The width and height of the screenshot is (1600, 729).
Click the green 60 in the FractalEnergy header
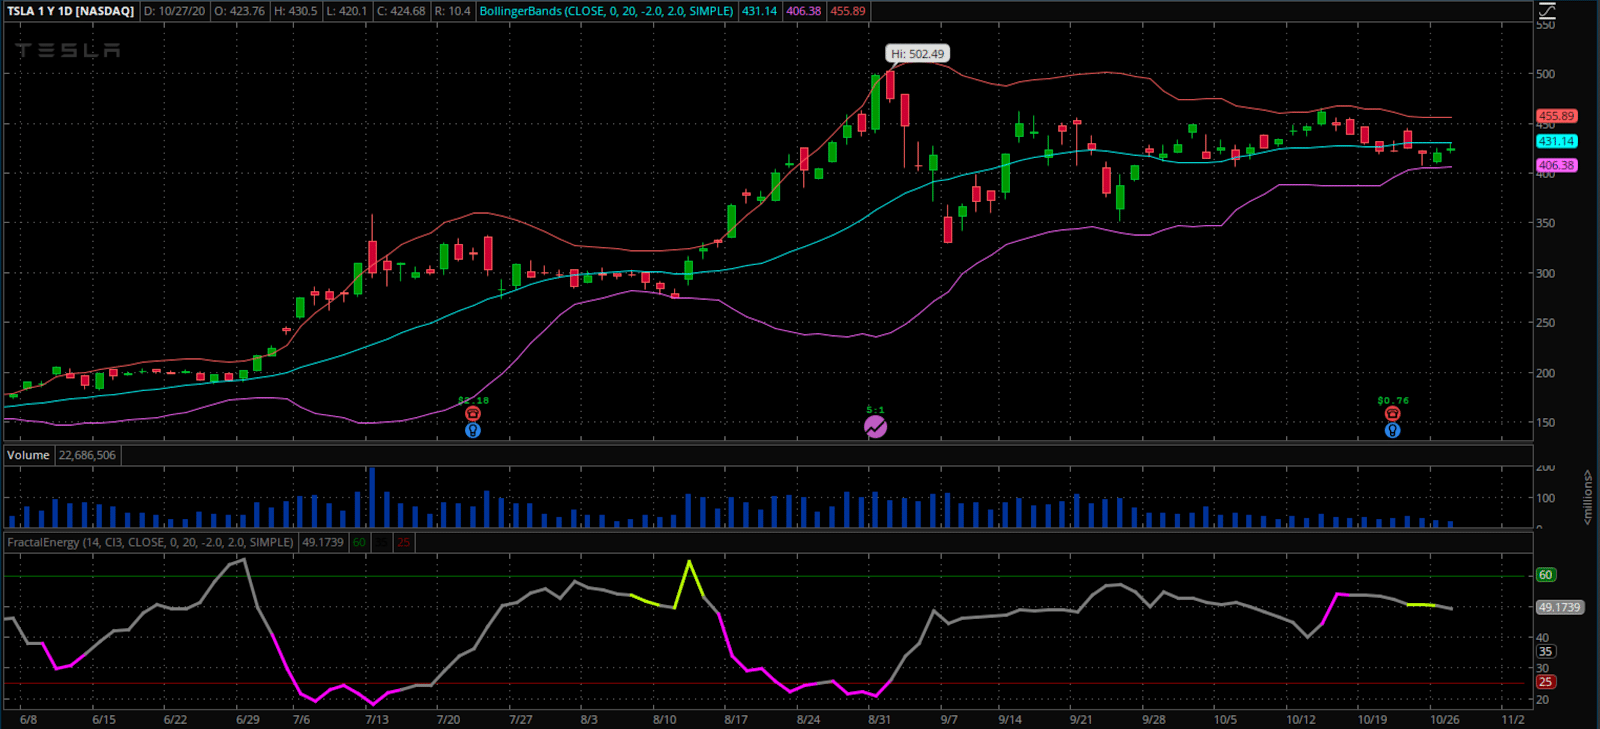359,542
